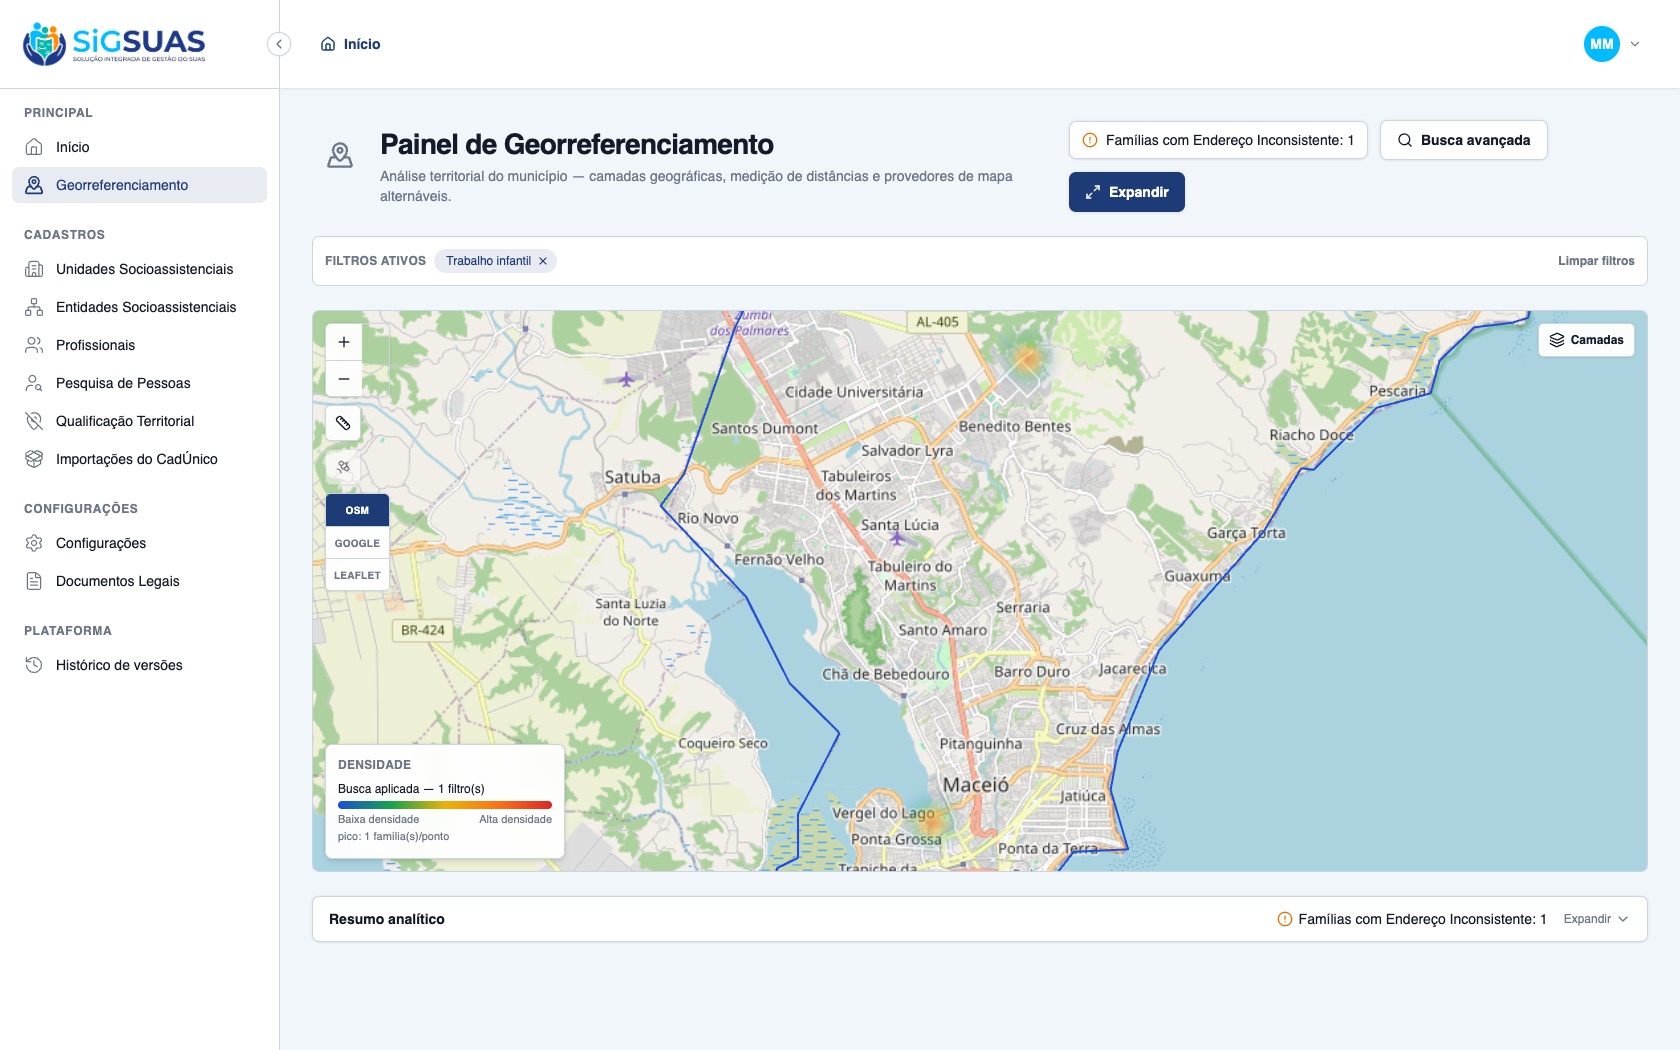1680x1050 pixels.
Task: Remove the Trabalho infantil filter chip
Action: (543, 261)
